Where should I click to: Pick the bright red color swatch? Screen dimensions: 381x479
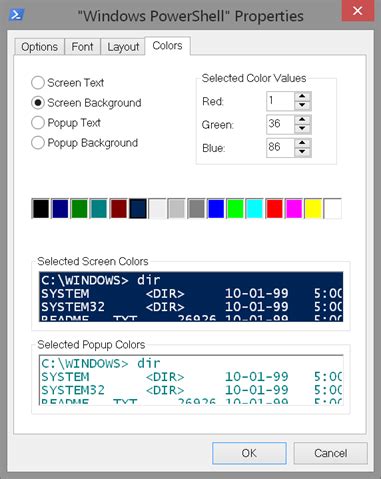tap(274, 209)
